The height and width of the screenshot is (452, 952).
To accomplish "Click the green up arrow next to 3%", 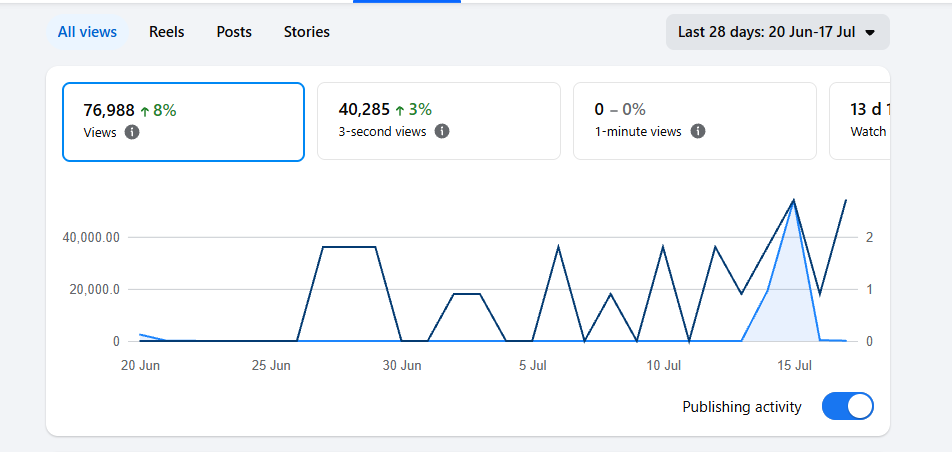I will coord(400,110).
